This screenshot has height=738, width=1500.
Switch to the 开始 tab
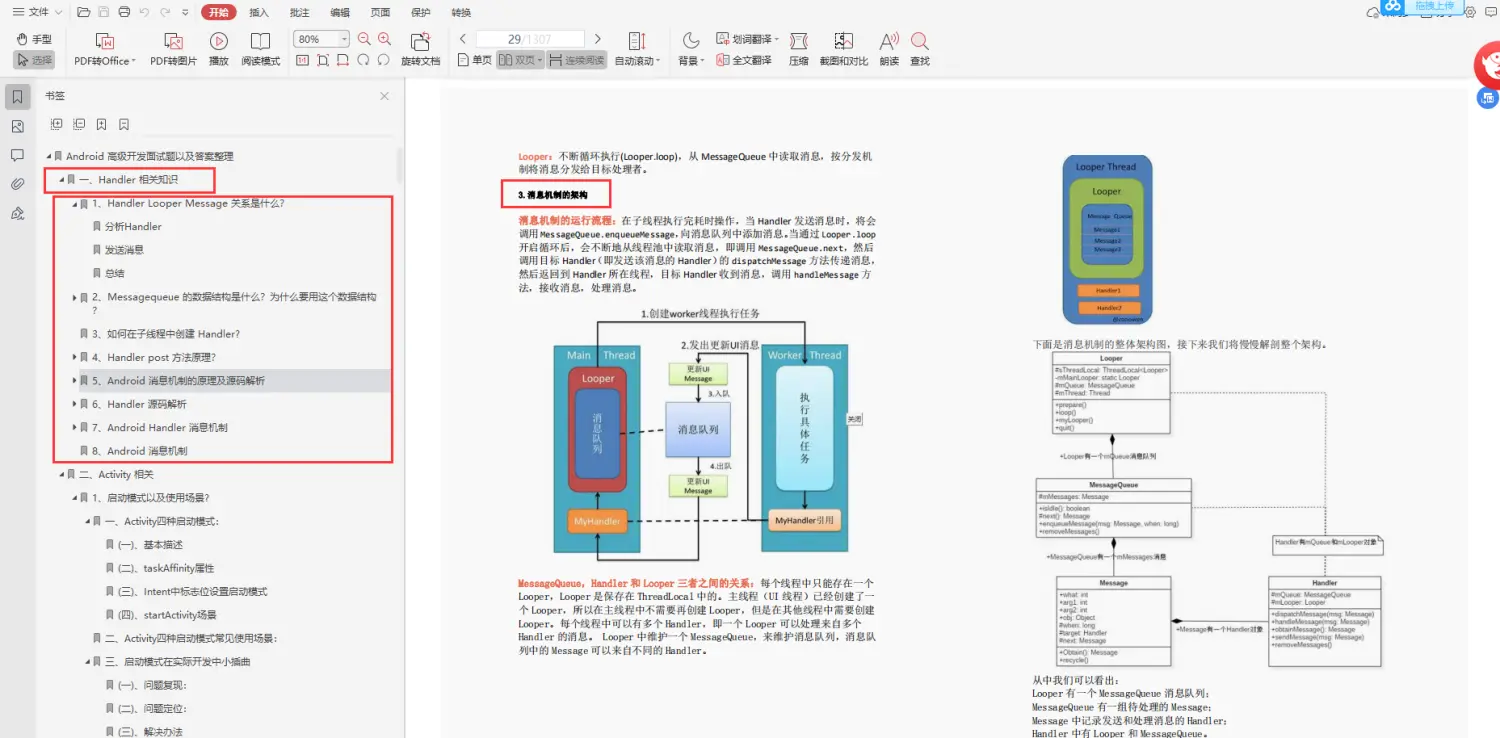coord(218,12)
